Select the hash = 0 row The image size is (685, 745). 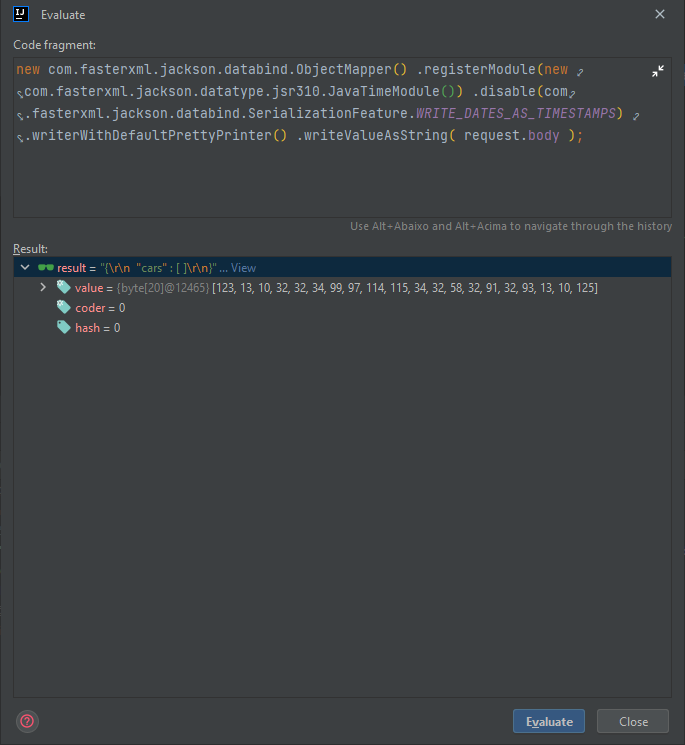tap(97, 328)
